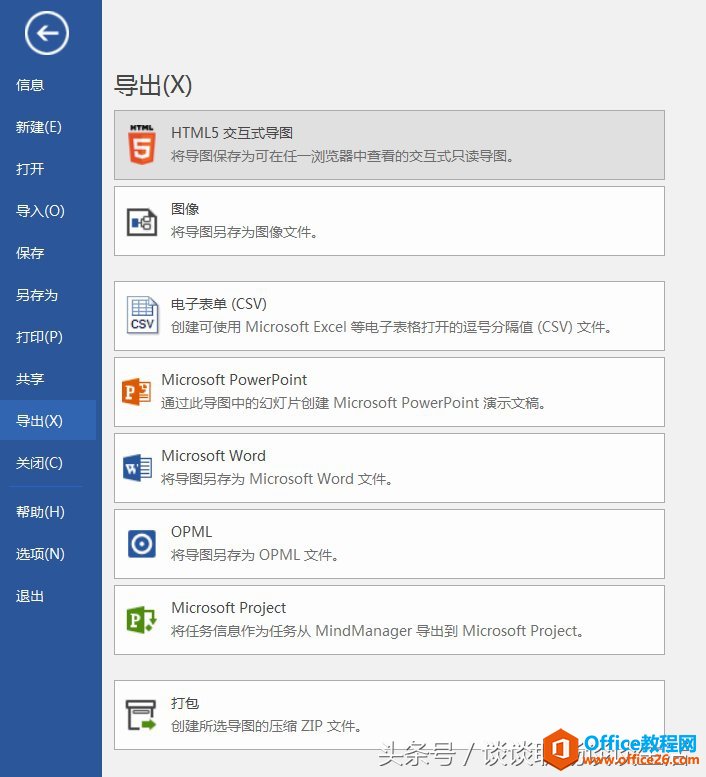Click the archive pack icon
The height and width of the screenshot is (777, 706).
pyautogui.click(x=141, y=715)
